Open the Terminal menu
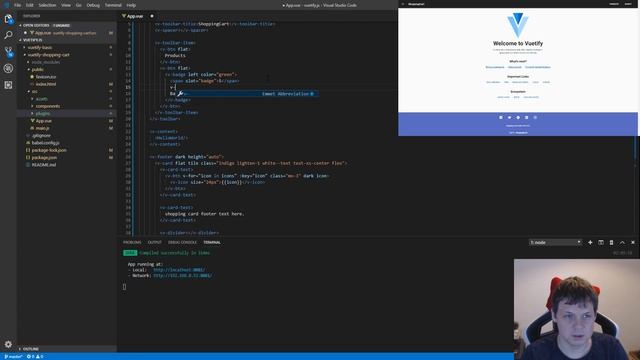This screenshot has width=640, height=360. point(113,5)
